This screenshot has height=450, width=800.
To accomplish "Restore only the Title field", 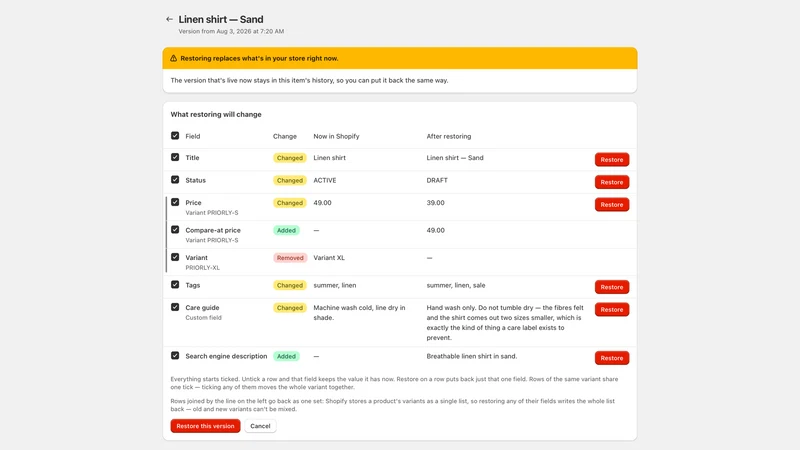I will (612, 160).
